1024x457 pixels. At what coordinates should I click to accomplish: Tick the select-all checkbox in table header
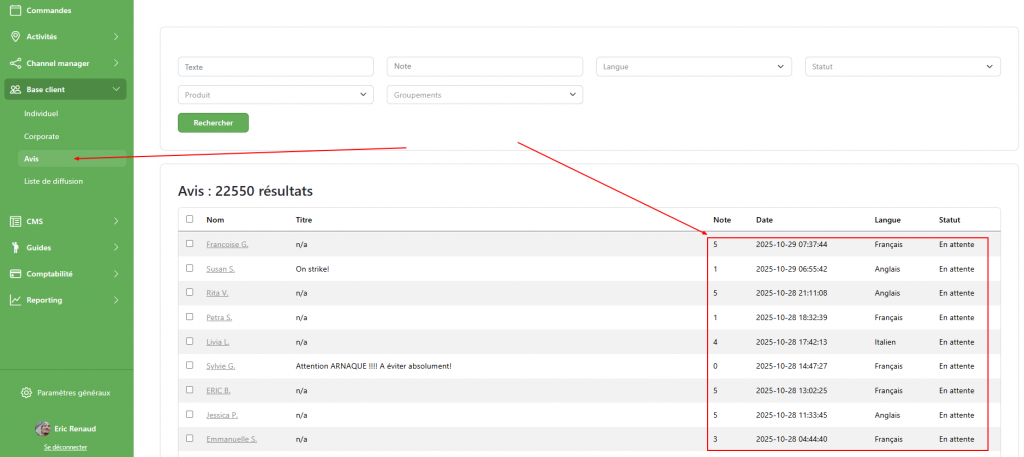[190, 219]
